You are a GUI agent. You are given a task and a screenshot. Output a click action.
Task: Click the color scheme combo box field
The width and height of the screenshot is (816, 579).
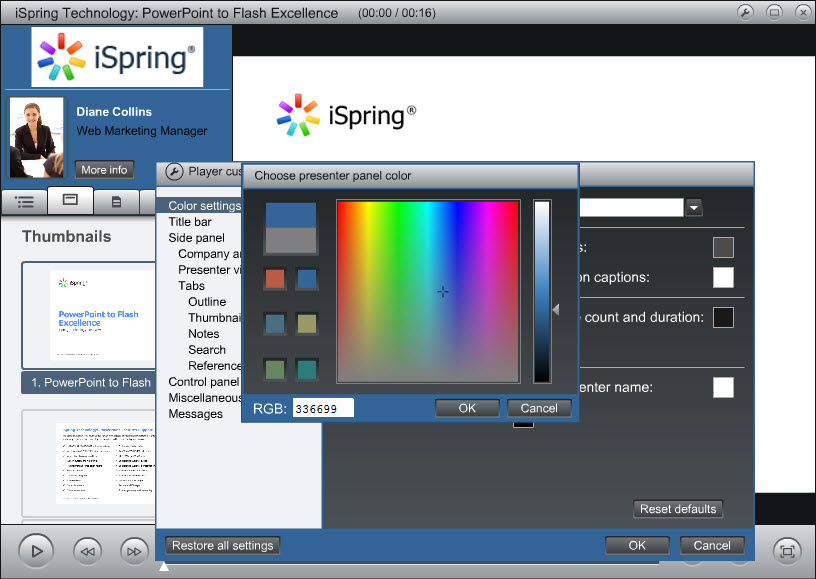point(631,208)
